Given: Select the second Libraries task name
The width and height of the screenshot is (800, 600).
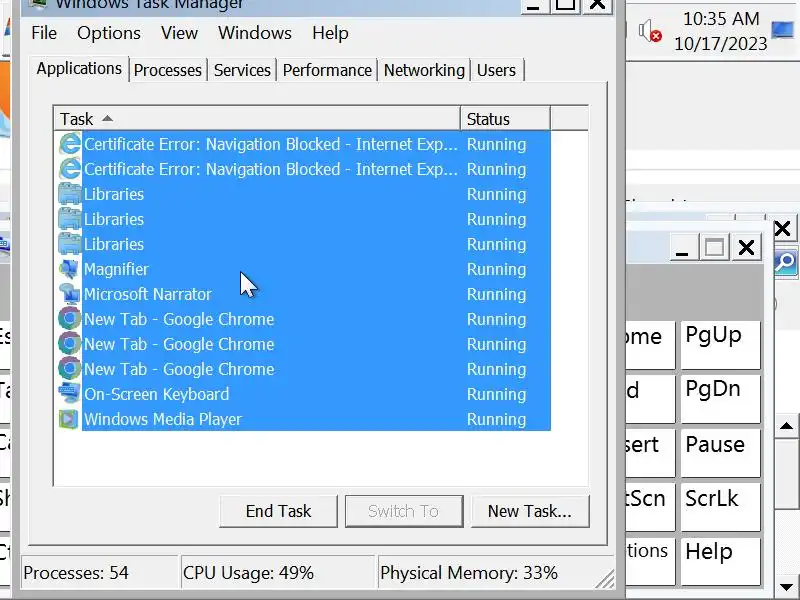Looking at the screenshot, I should [114, 219].
